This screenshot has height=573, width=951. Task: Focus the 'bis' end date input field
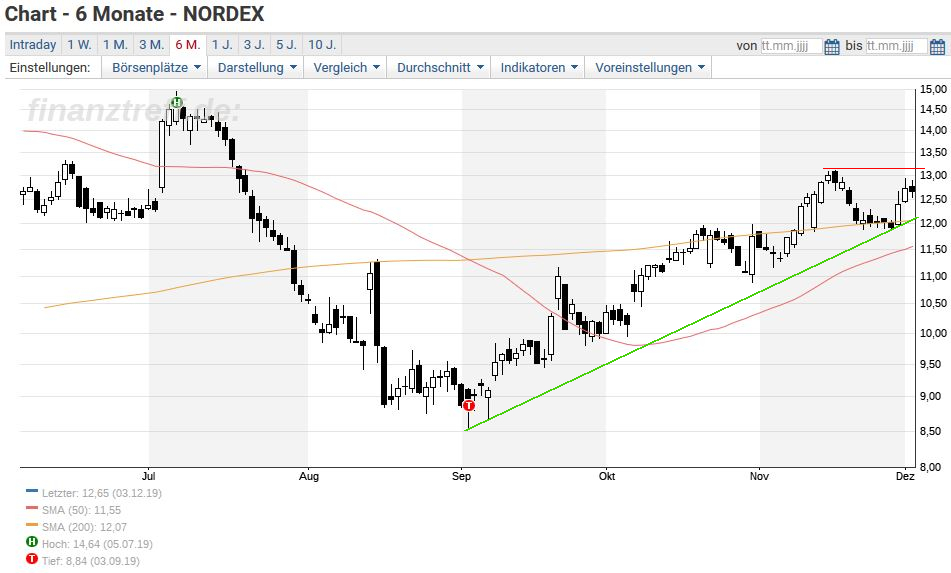click(896, 46)
